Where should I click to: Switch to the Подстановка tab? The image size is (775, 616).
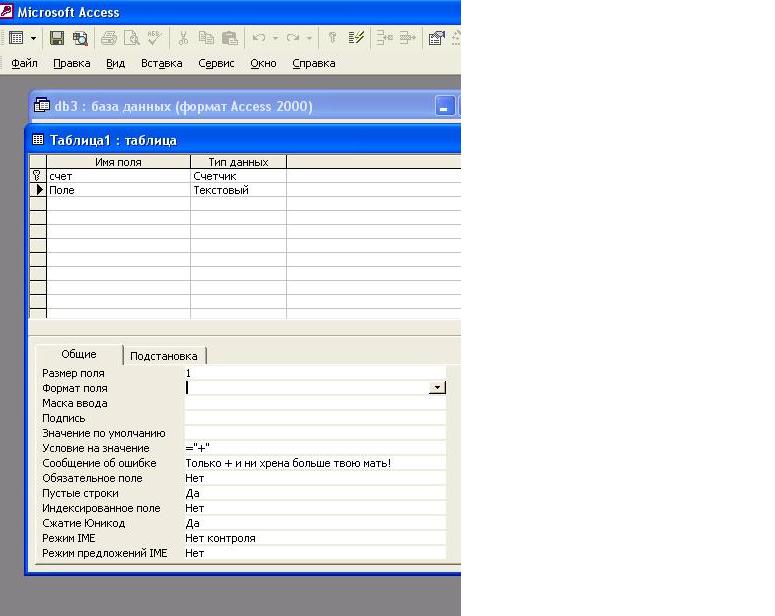coord(164,356)
